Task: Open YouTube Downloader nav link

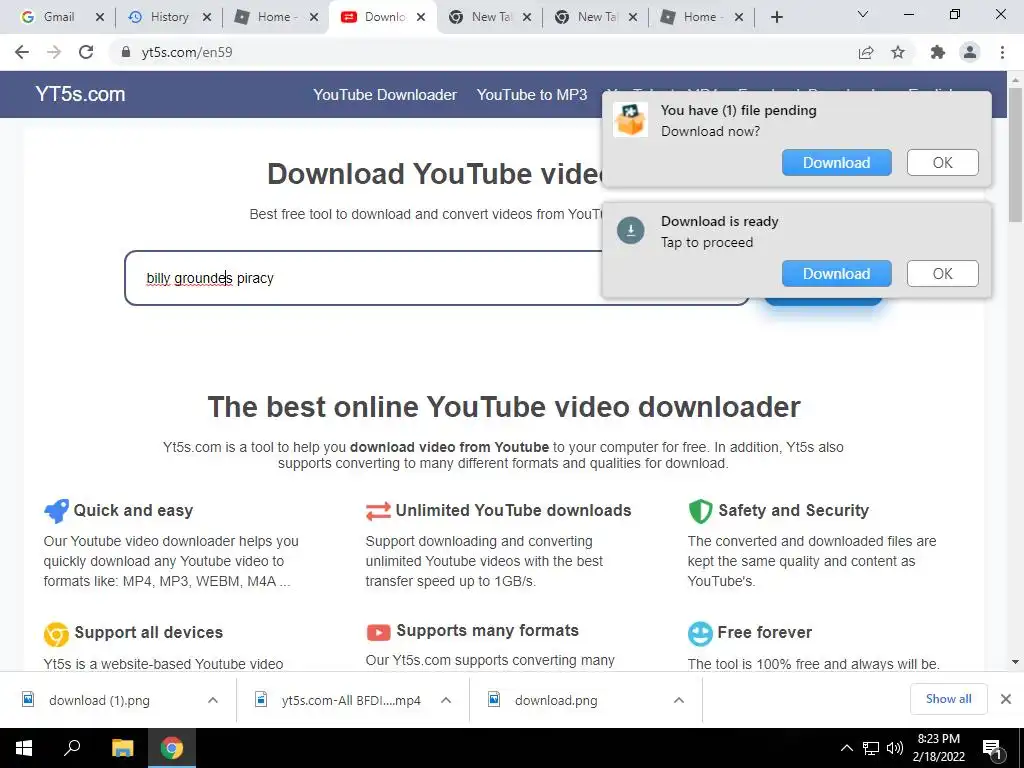Action: click(385, 95)
